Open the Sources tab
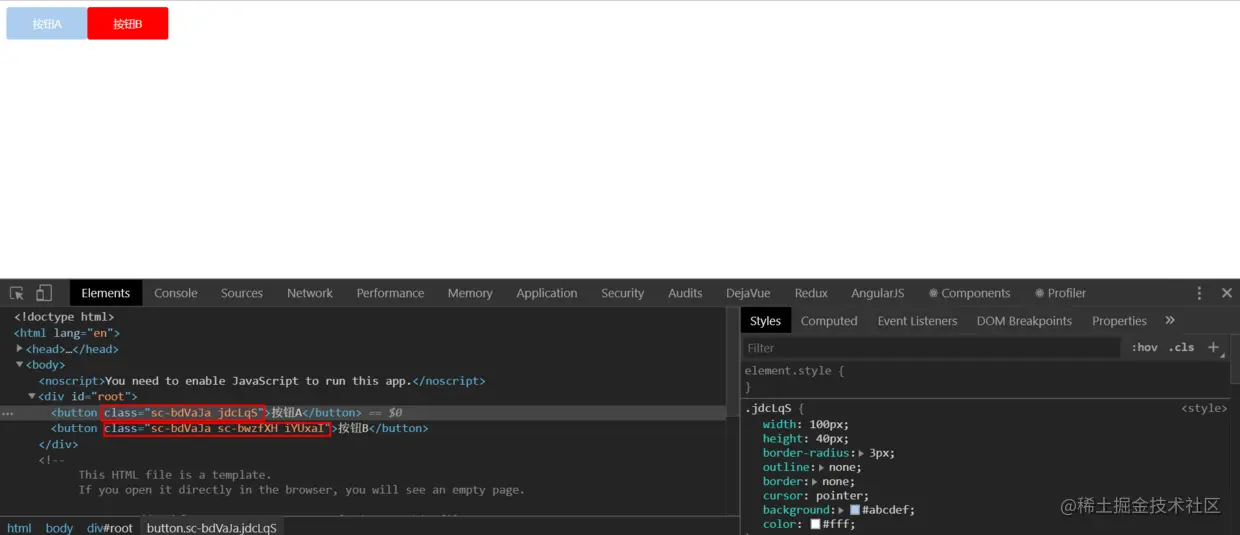 tap(242, 293)
